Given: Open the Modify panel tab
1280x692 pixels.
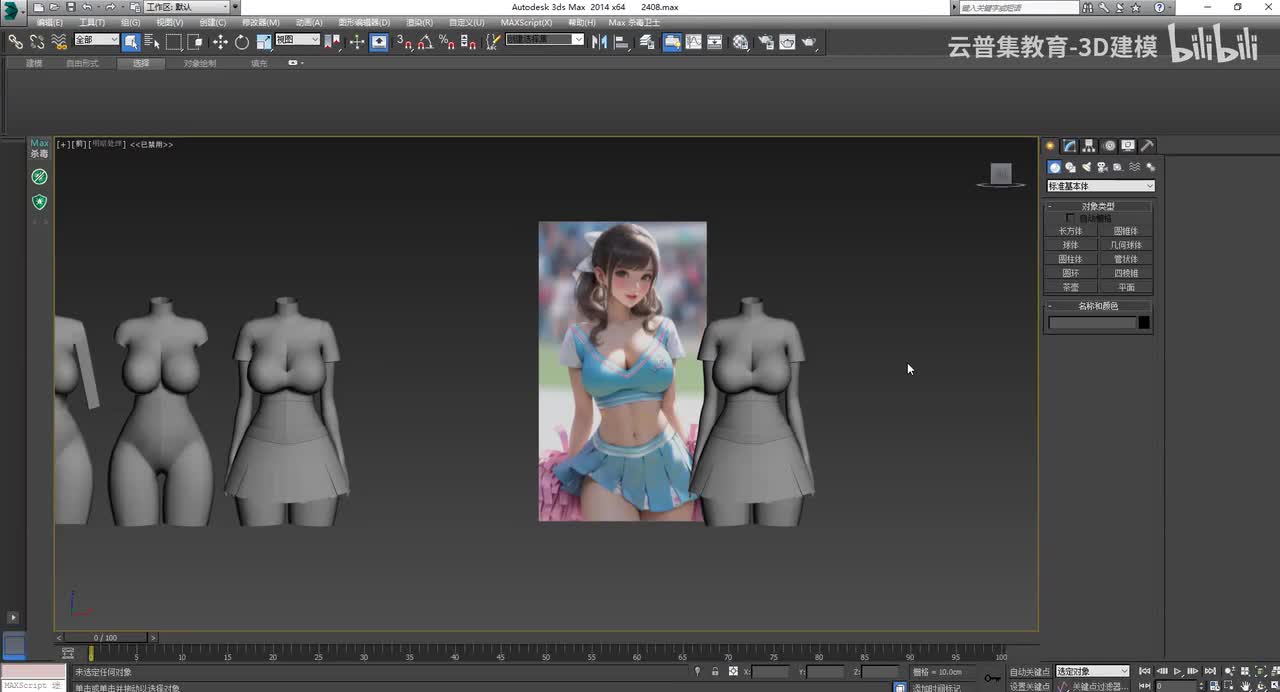Looking at the screenshot, I should [x=1069, y=146].
